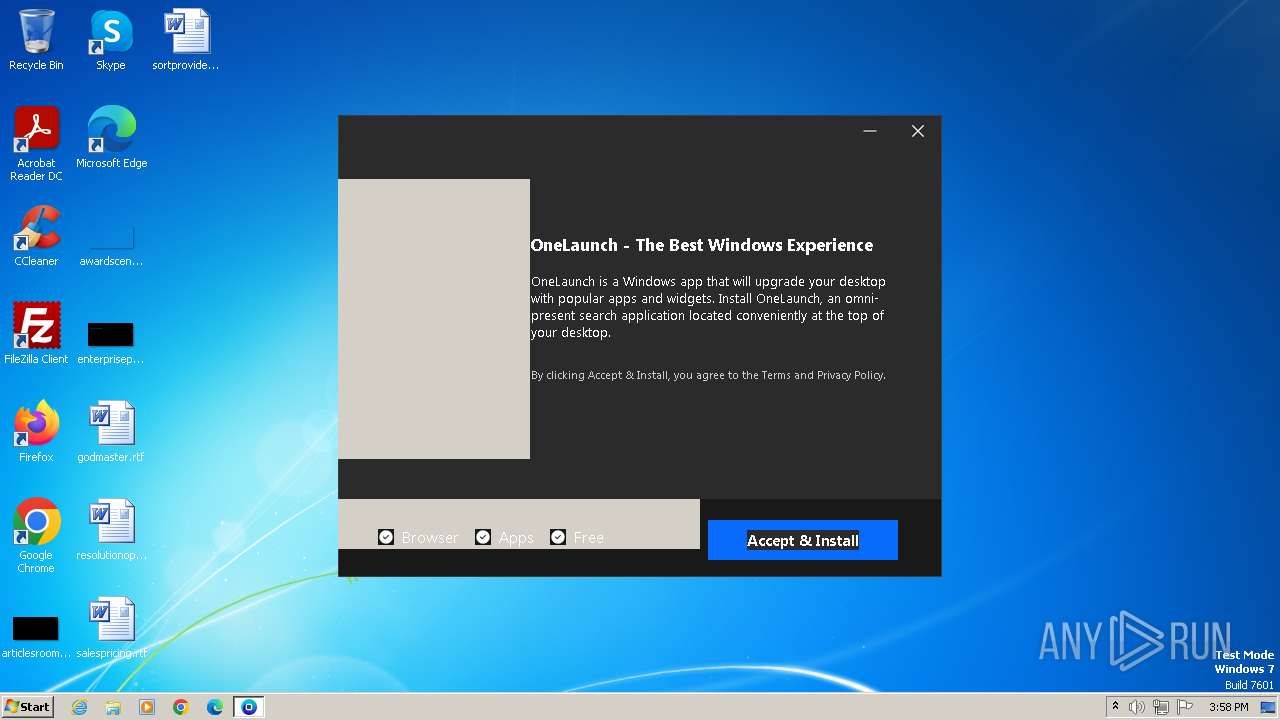1280x720 pixels.
Task: Open the resolutionop document icon
Action: (111, 530)
